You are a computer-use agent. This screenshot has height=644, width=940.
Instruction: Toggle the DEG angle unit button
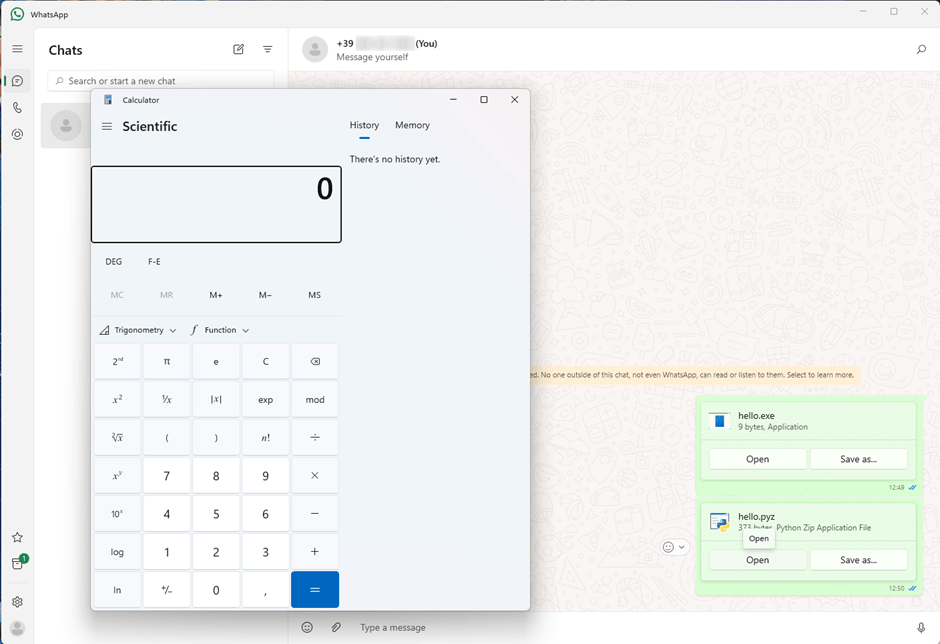[114, 262]
